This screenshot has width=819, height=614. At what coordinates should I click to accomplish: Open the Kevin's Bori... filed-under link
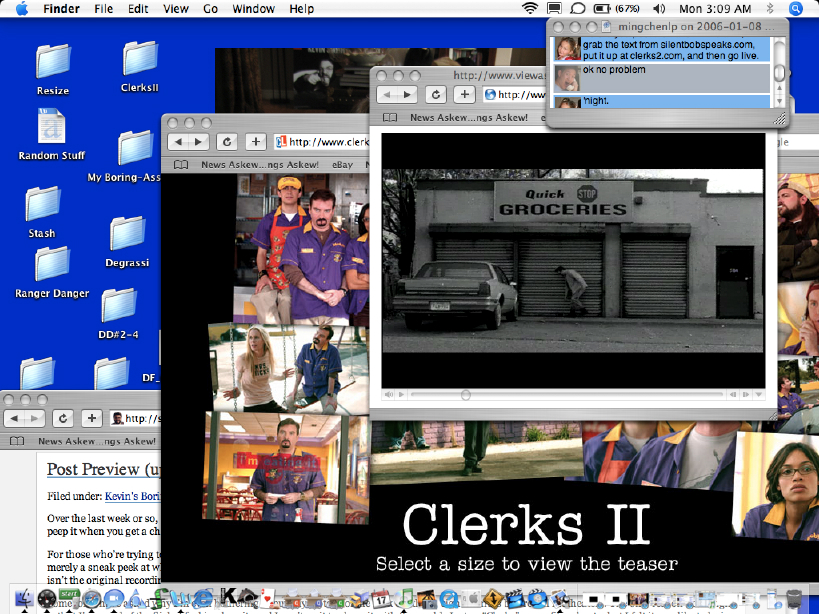pyautogui.click(x=132, y=496)
